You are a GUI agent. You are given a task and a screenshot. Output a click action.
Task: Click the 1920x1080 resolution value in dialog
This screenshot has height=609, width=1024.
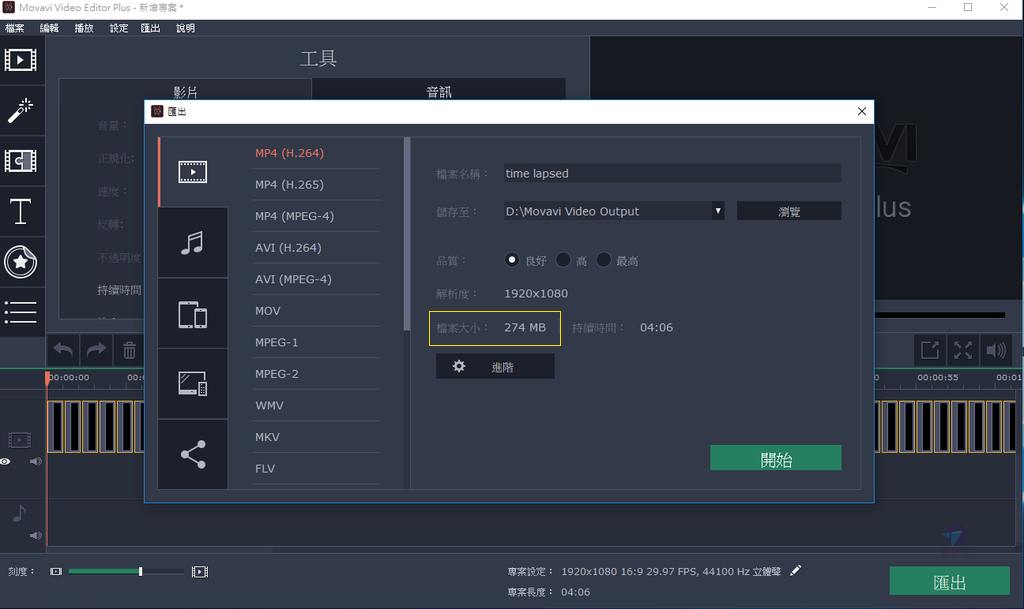point(536,294)
